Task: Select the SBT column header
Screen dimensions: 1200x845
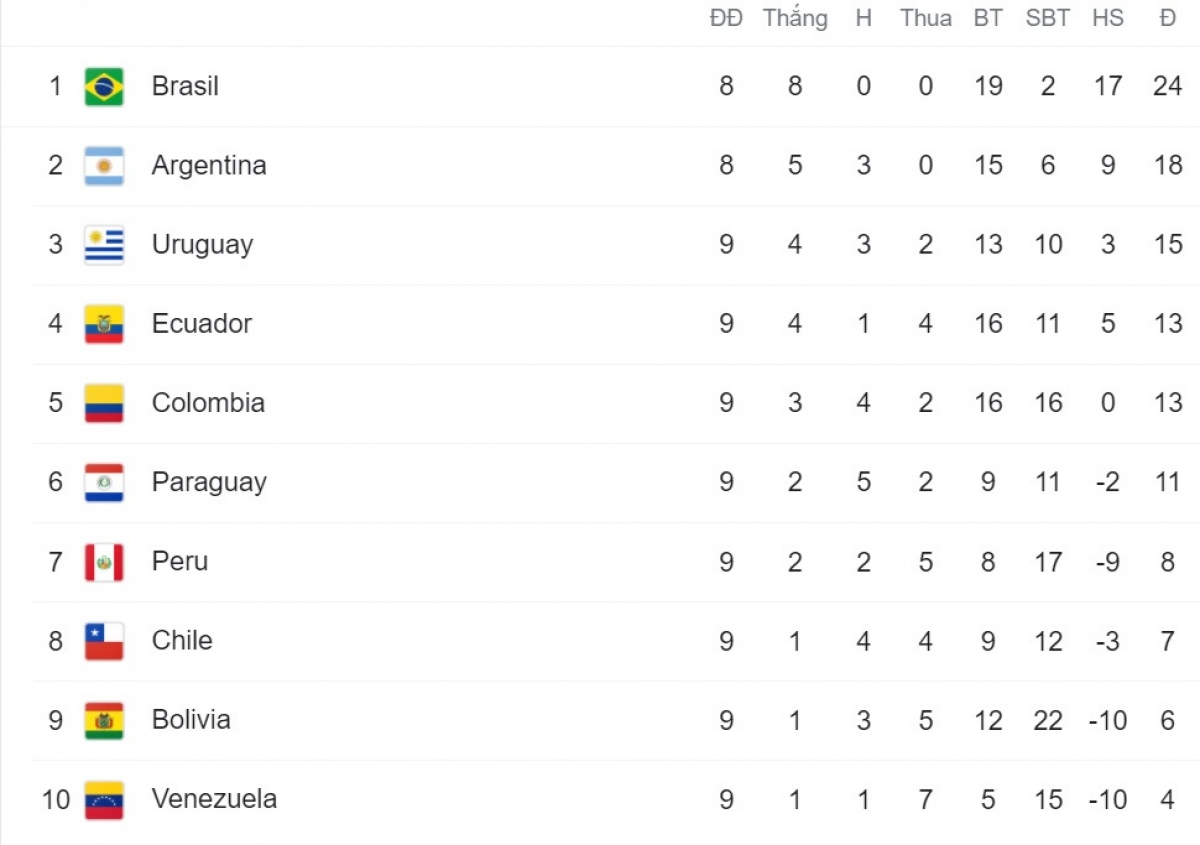Action: [x=1048, y=18]
